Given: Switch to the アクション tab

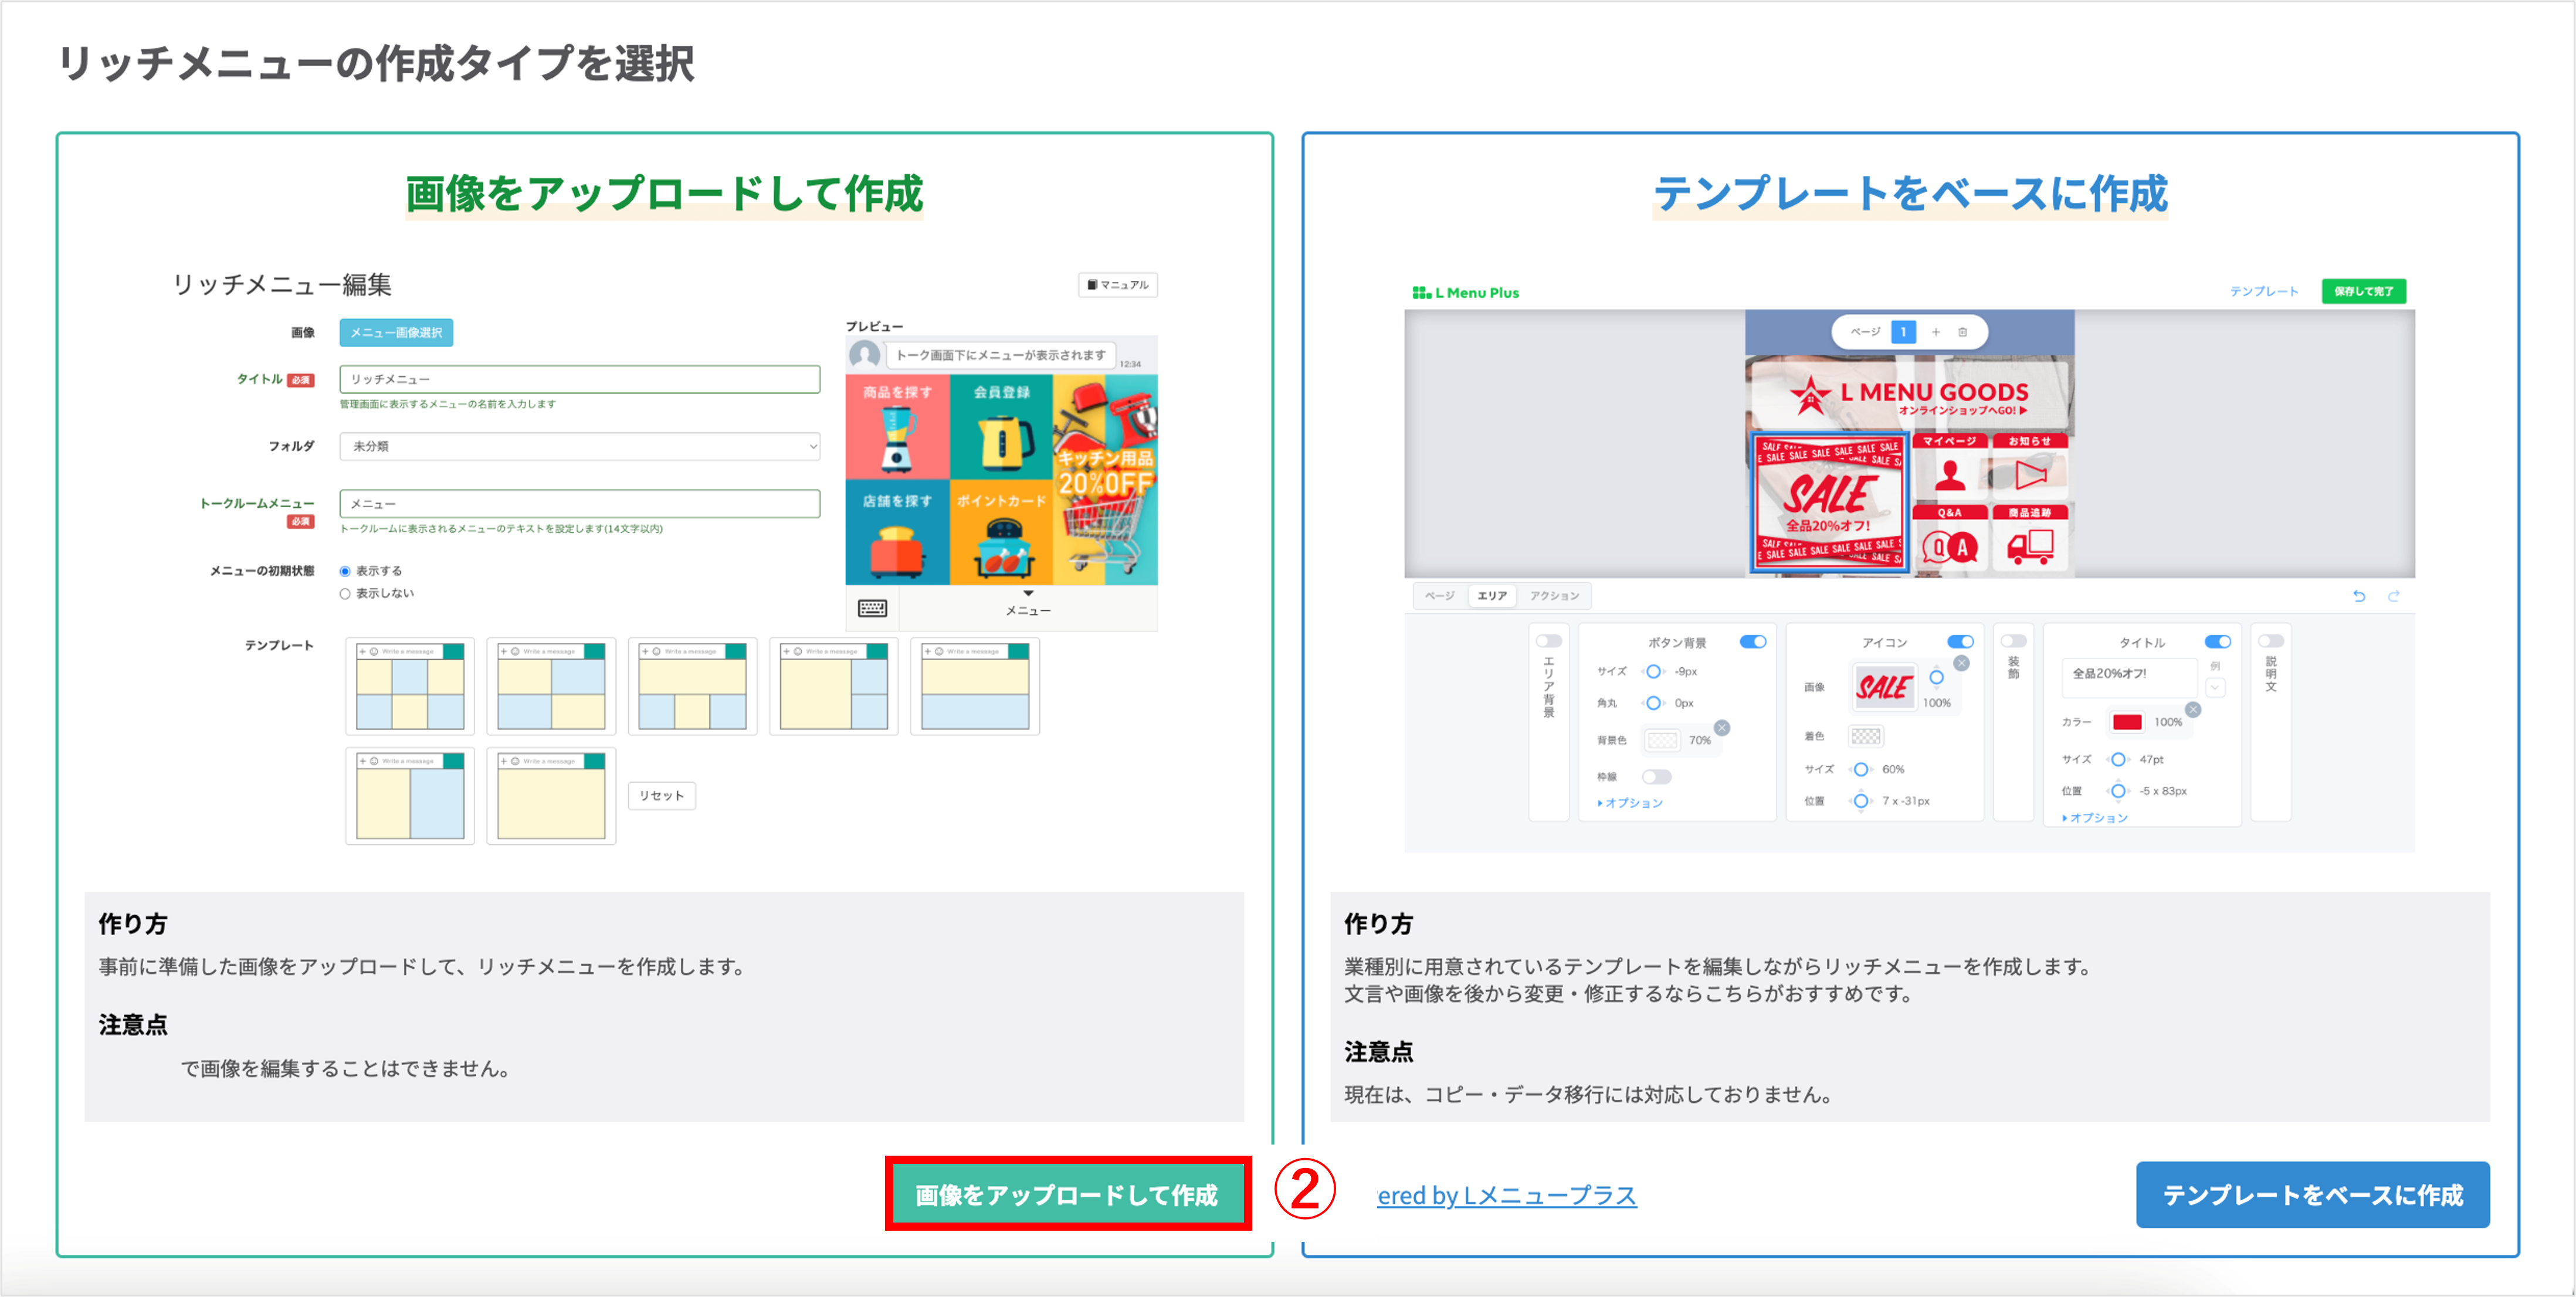Looking at the screenshot, I should (x=1554, y=596).
